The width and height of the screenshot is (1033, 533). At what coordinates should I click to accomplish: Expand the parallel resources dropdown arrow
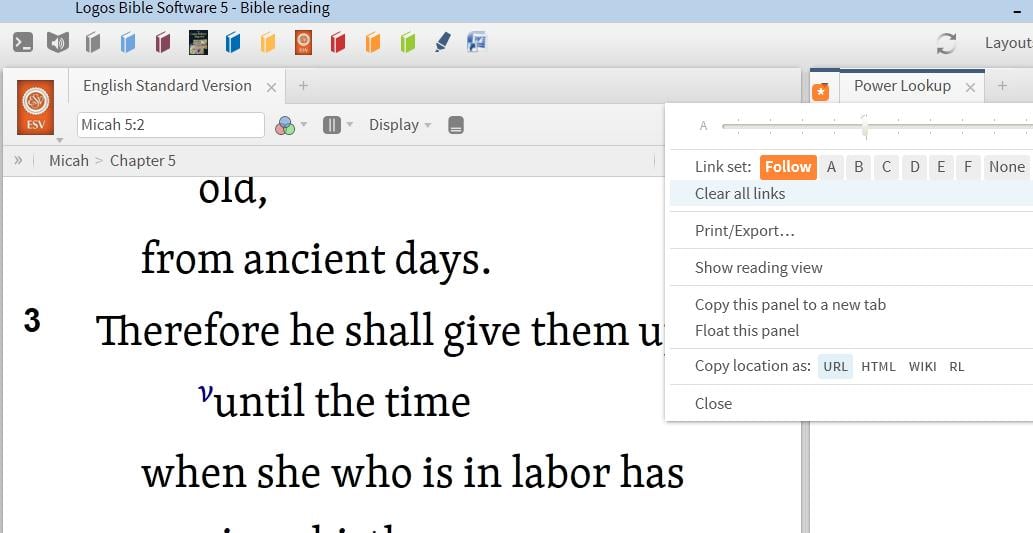click(x=350, y=125)
